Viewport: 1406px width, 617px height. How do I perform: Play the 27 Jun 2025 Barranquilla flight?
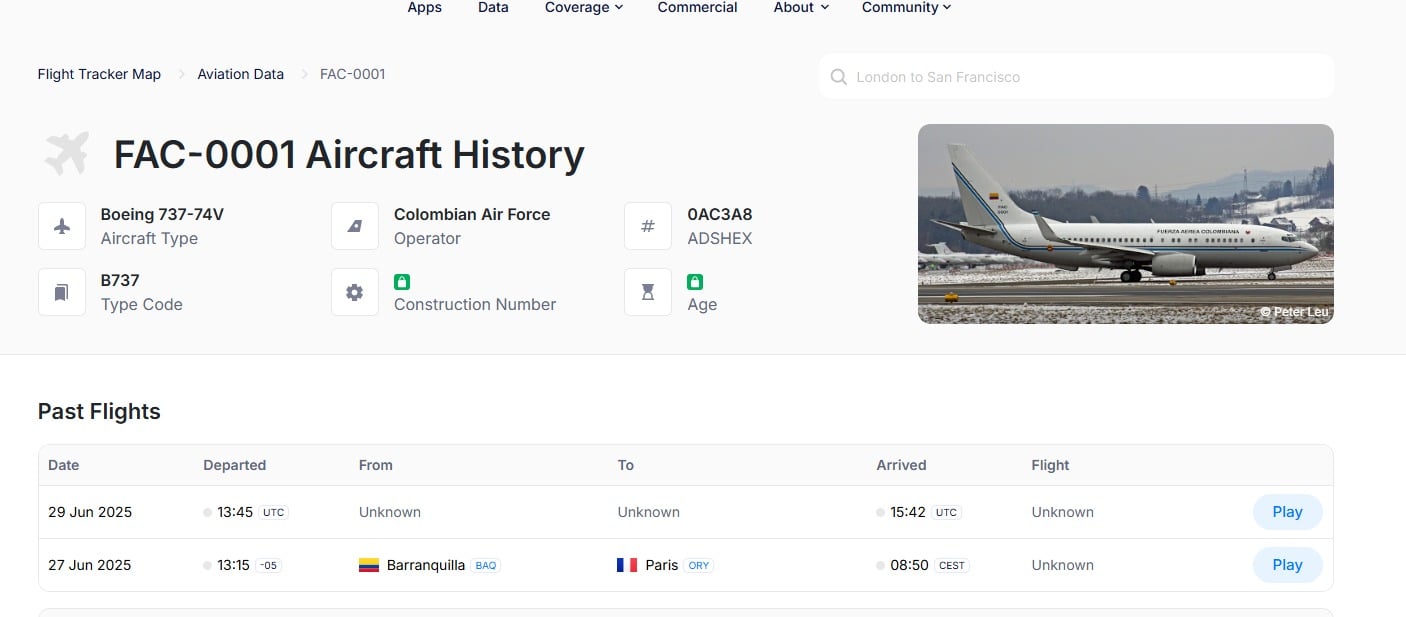point(1287,565)
